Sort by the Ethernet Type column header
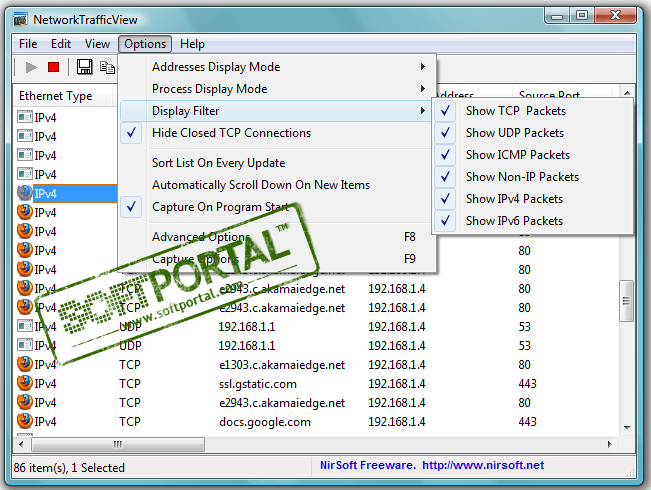This screenshot has width=651, height=490. click(63, 96)
